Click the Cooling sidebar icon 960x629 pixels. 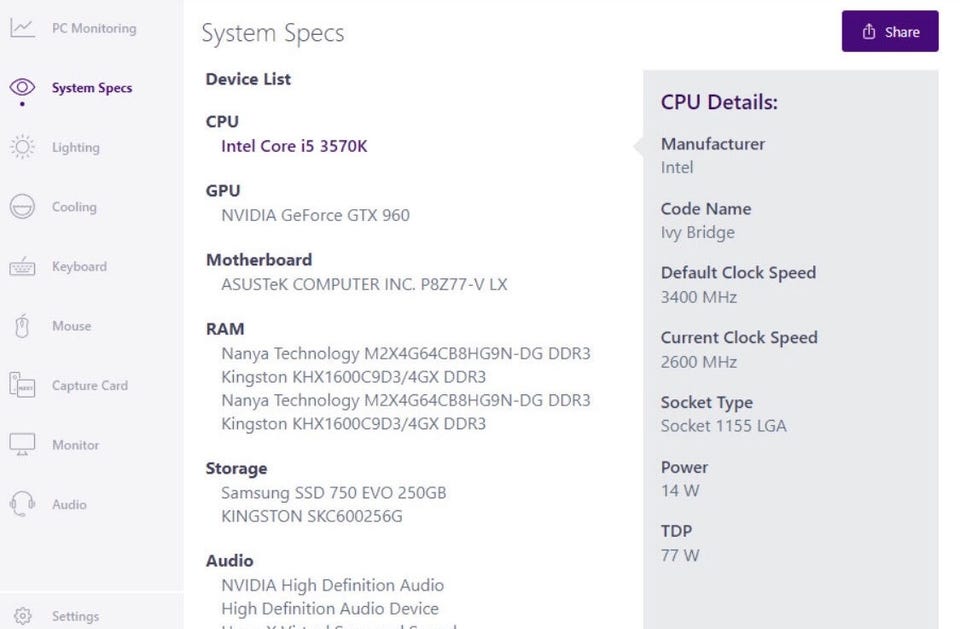tap(22, 207)
